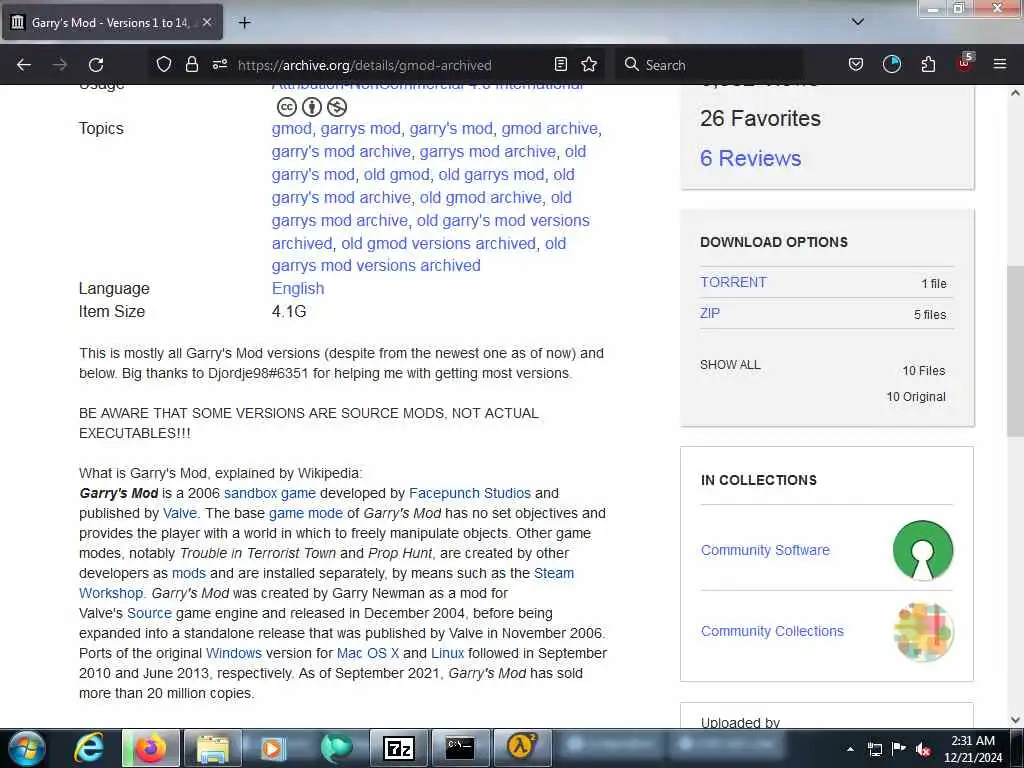Screen dimensions: 1024x768
Task: Follow the Windows version link
Action: (234, 653)
